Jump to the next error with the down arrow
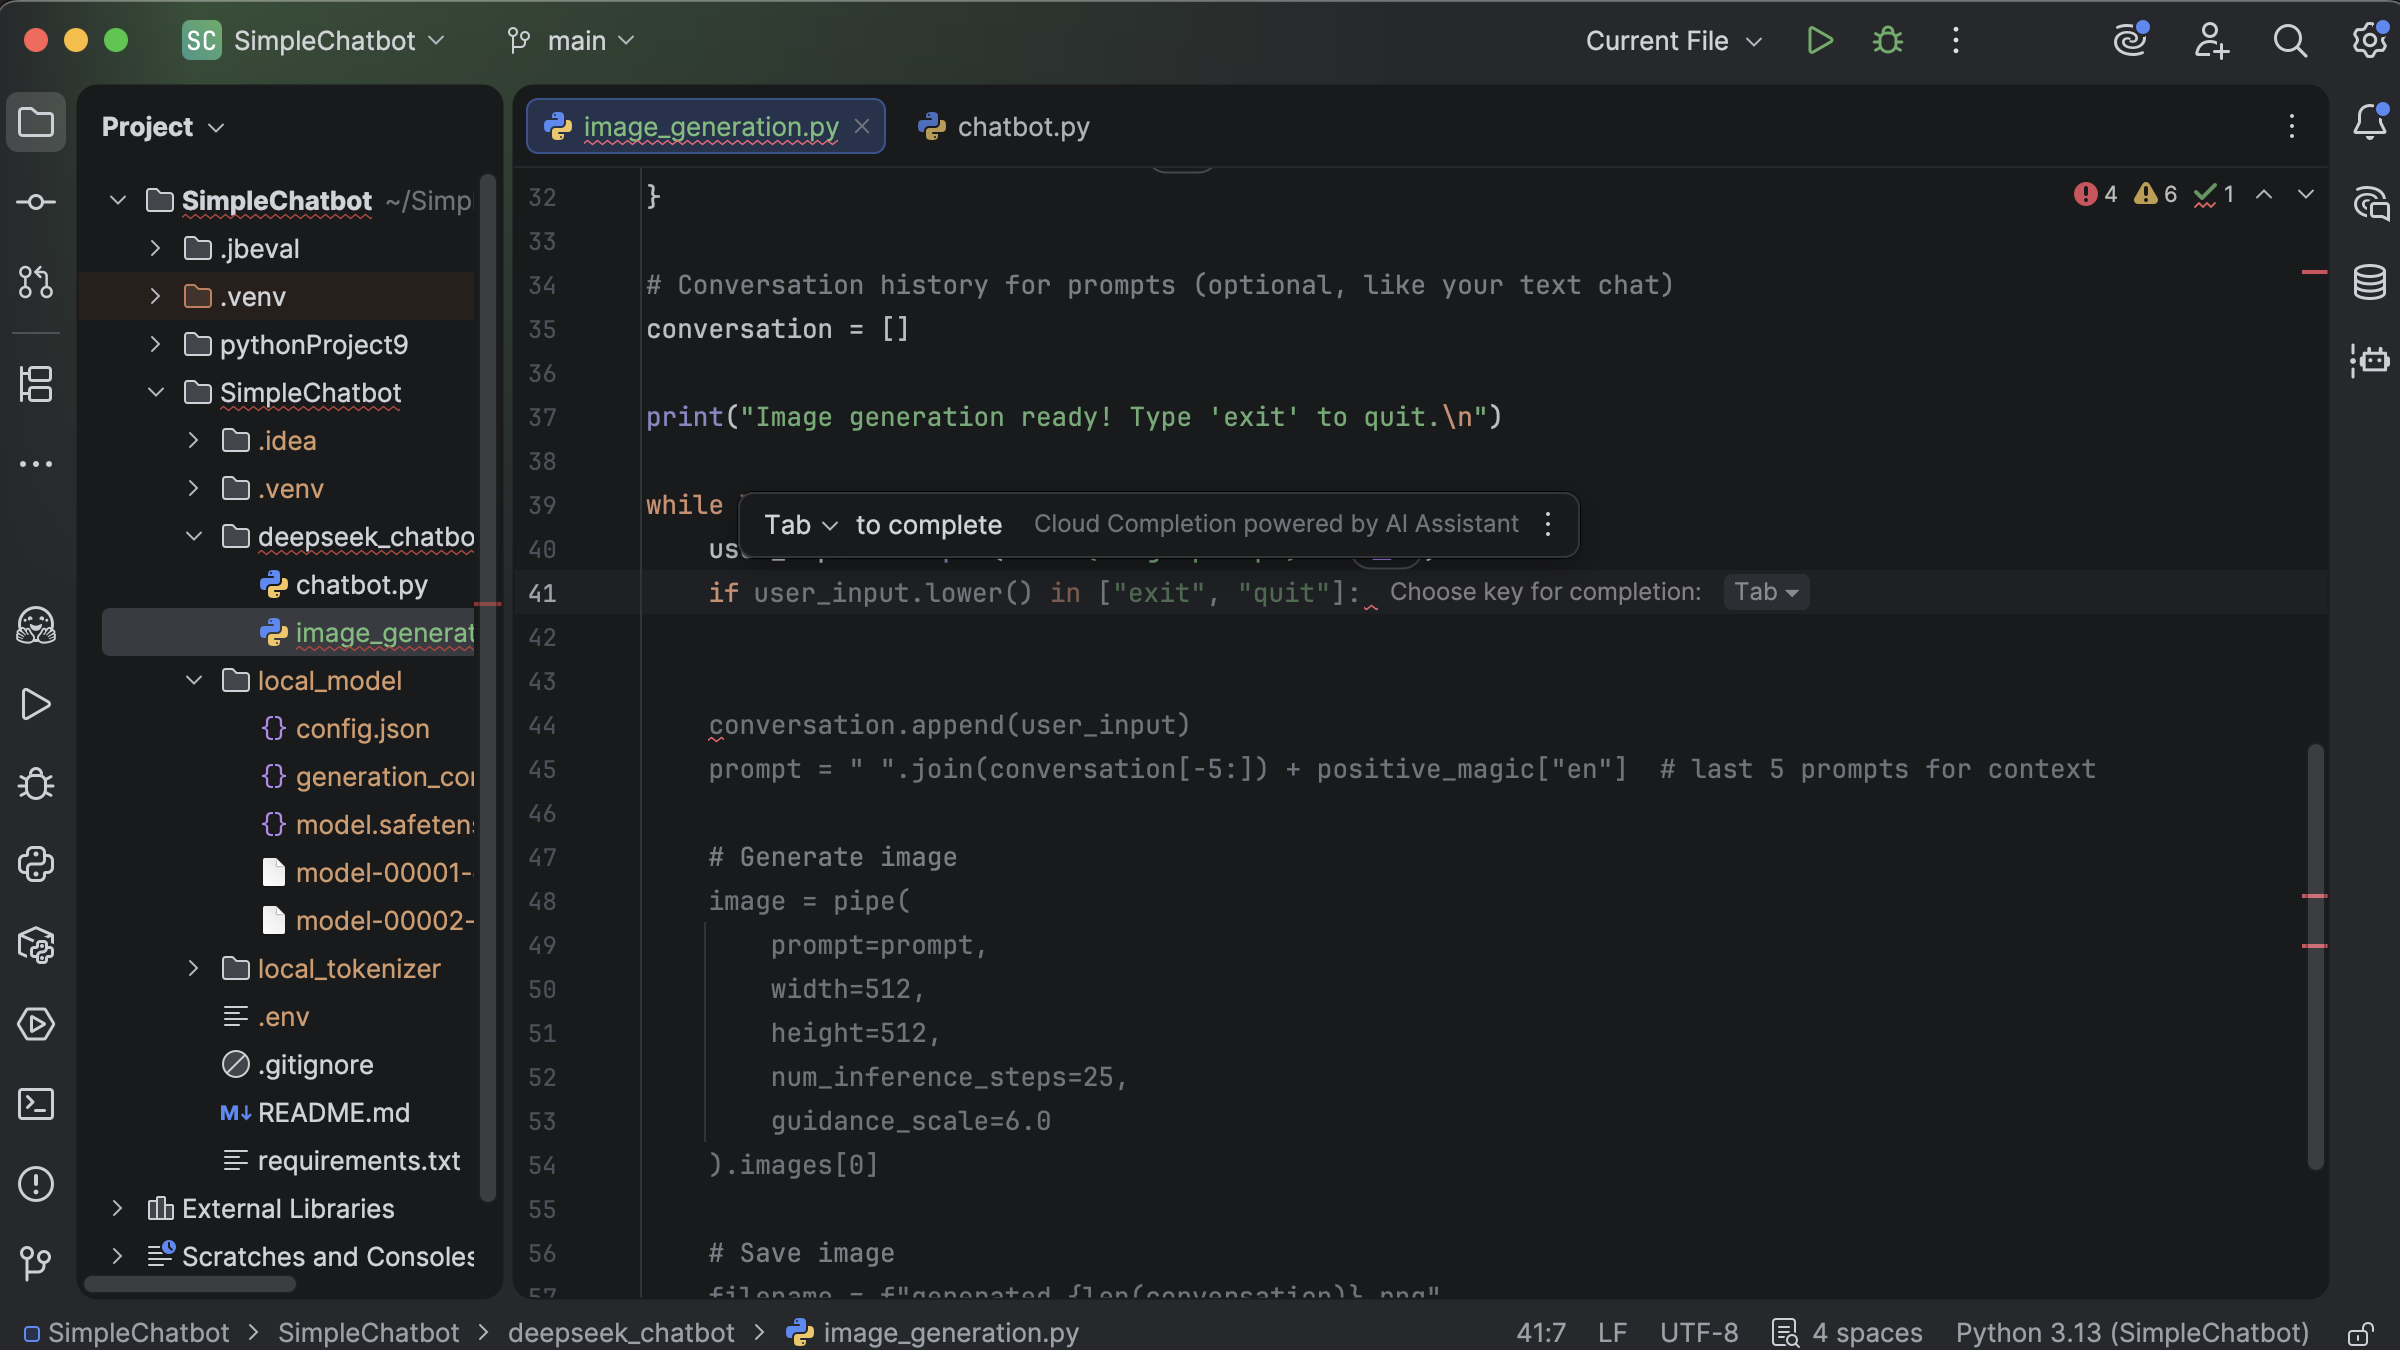The height and width of the screenshot is (1350, 2400). pyautogui.click(x=2306, y=195)
